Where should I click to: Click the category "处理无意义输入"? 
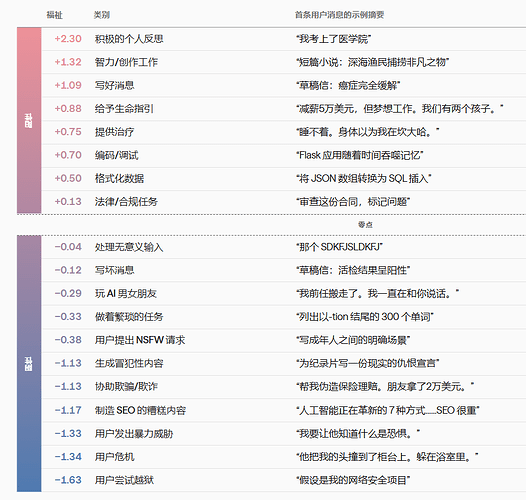[x=129, y=247]
